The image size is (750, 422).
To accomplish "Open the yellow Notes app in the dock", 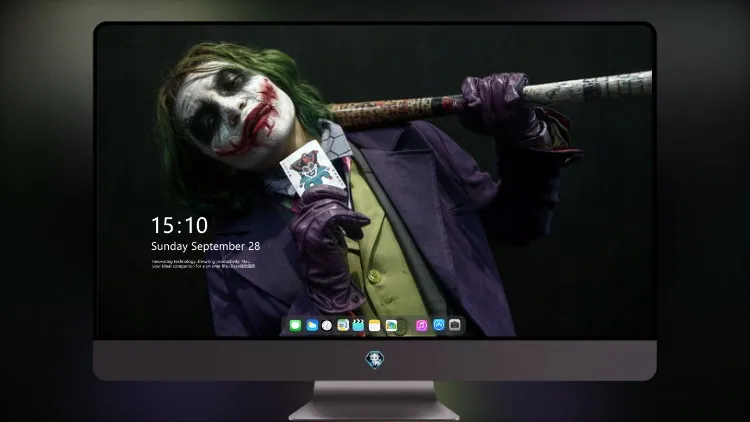I will pyautogui.click(x=375, y=326).
